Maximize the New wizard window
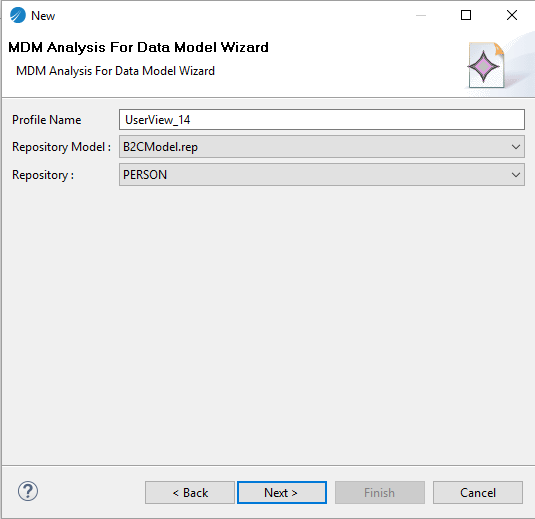 pos(466,15)
